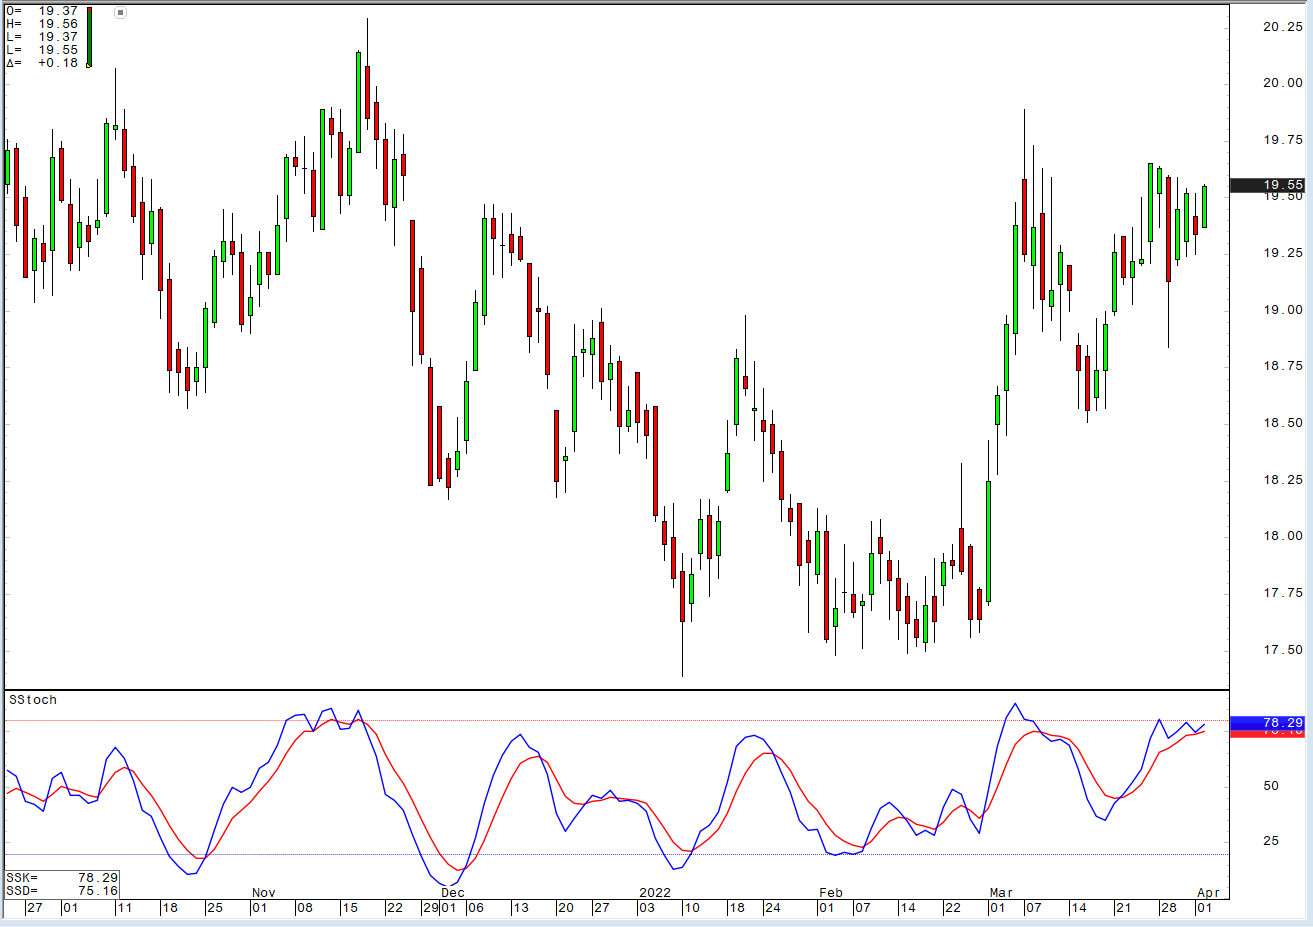Image resolution: width=1313 pixels, height=927 pixels.
Task: Click the 'H= 19.56' high value
Action: coord(42,24)
